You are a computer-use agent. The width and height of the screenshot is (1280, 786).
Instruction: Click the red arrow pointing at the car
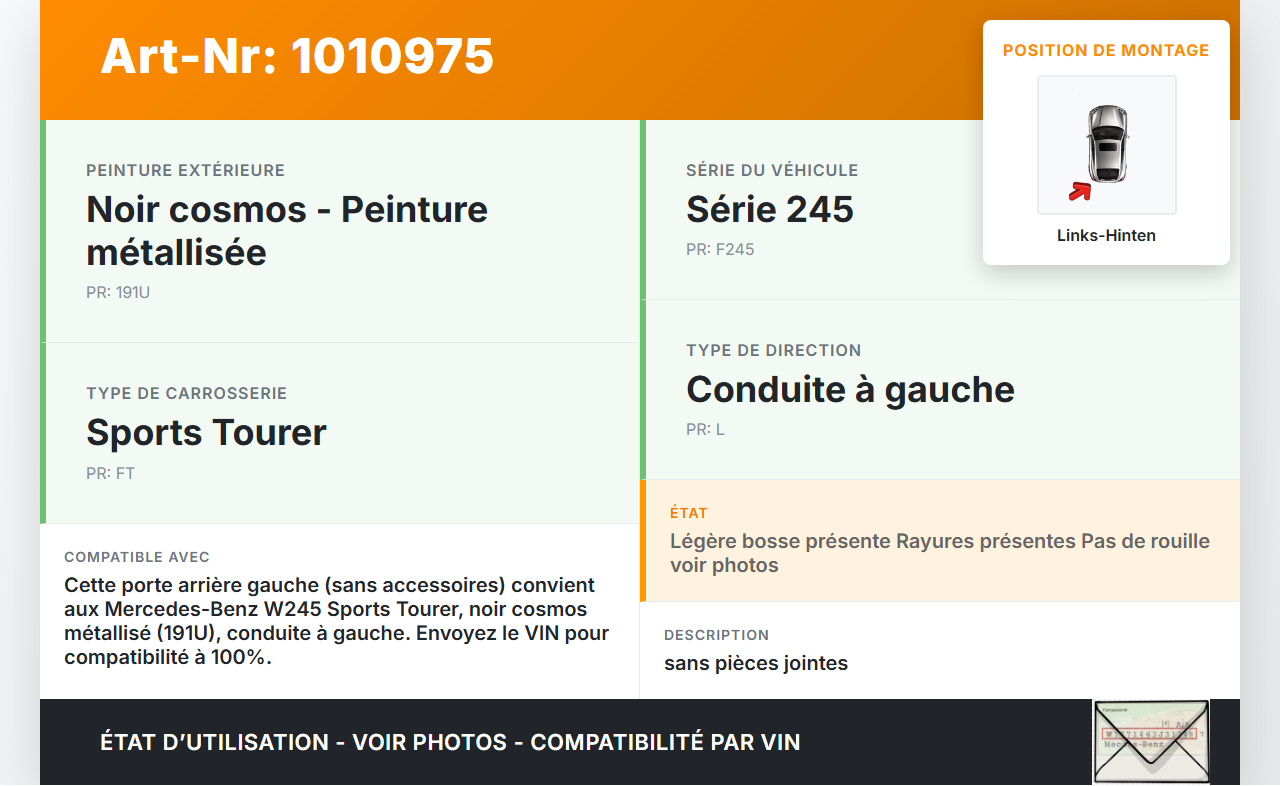[1079, 191]
